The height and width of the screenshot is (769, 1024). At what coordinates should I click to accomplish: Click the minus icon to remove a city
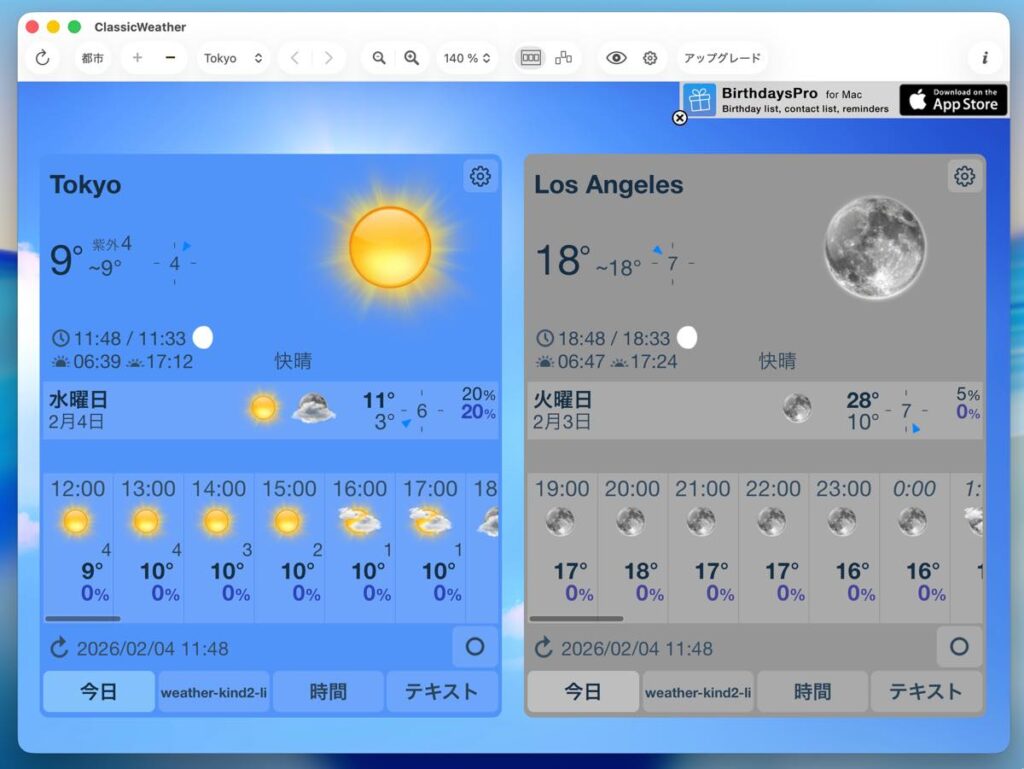170,58
